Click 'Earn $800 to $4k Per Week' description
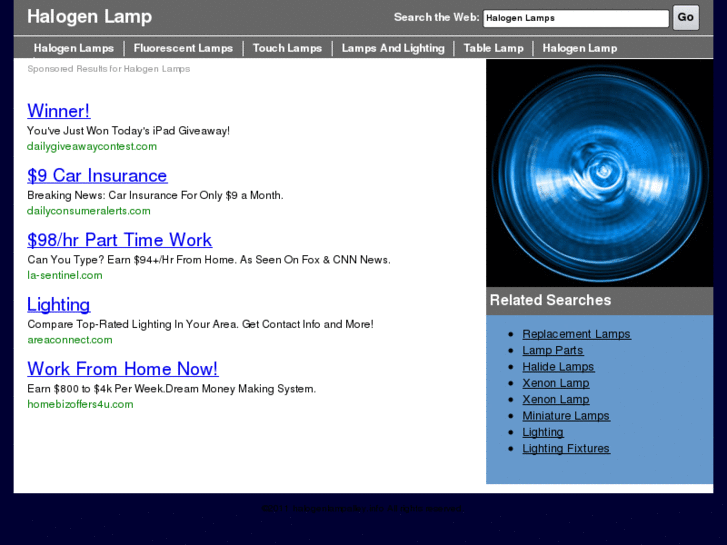727x545 pixels. [172, 389]
